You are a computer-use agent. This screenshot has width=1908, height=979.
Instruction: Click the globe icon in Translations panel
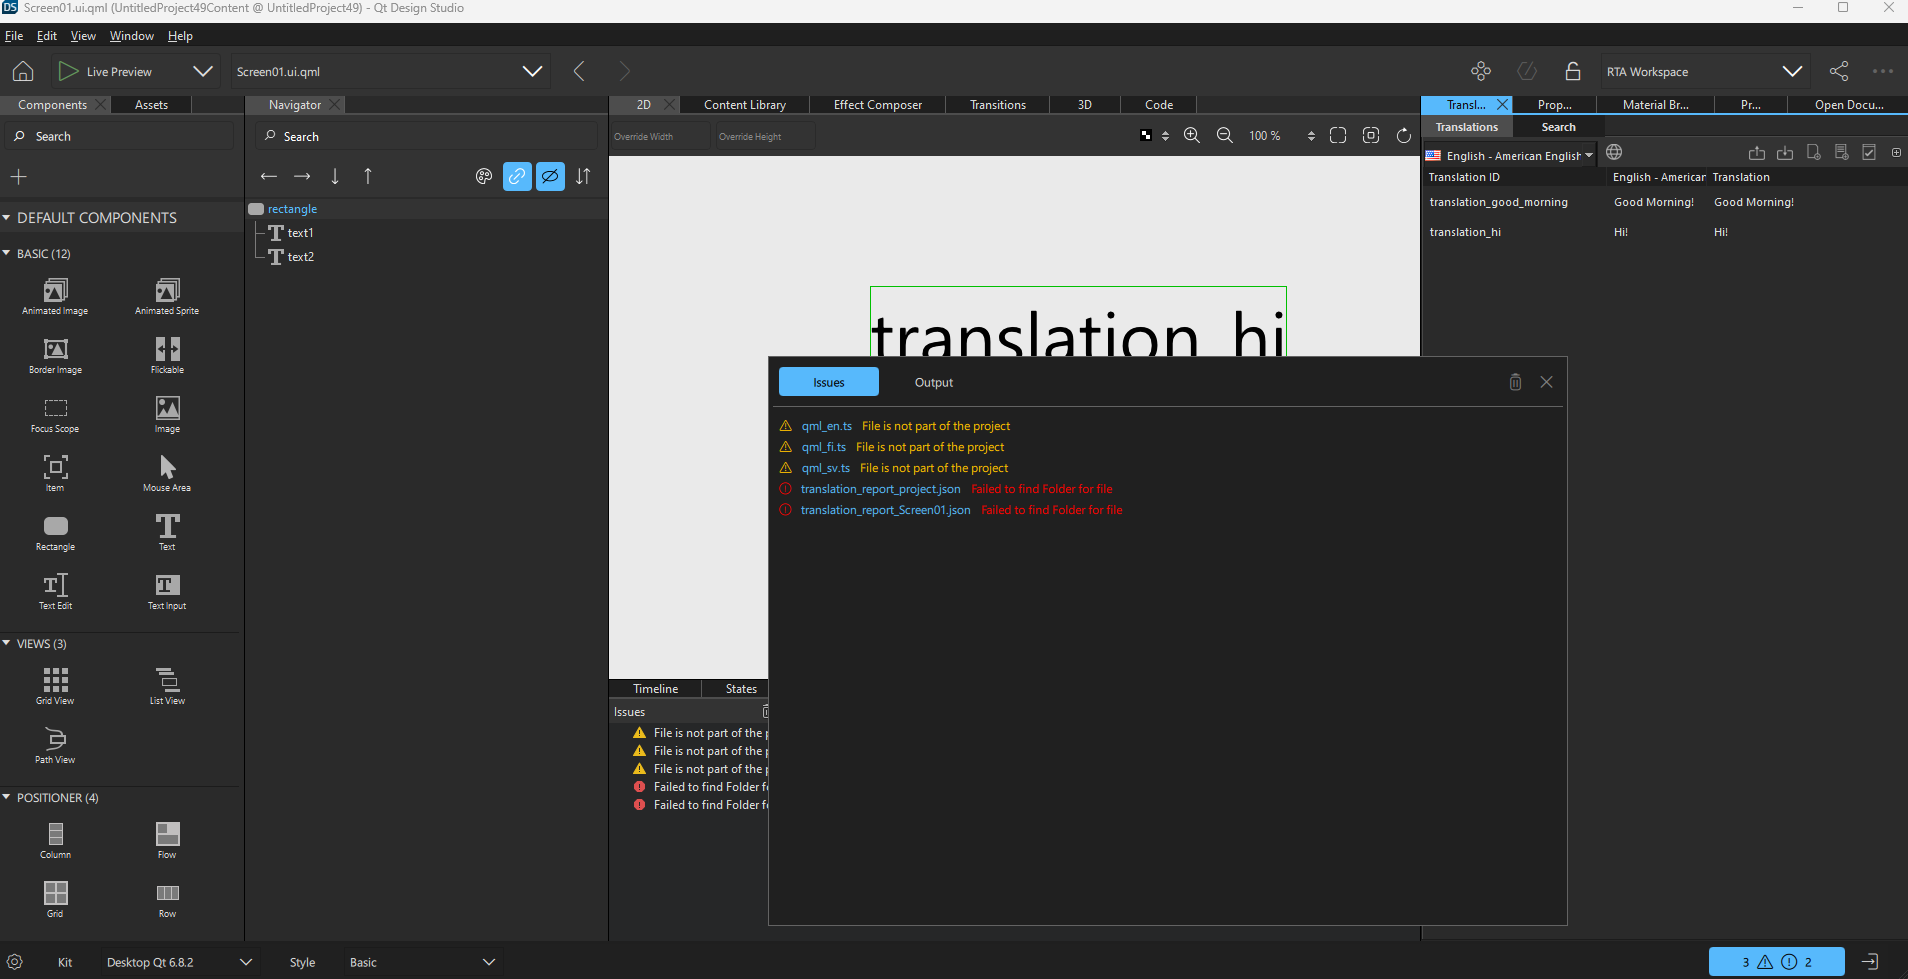click(1614, 153)
